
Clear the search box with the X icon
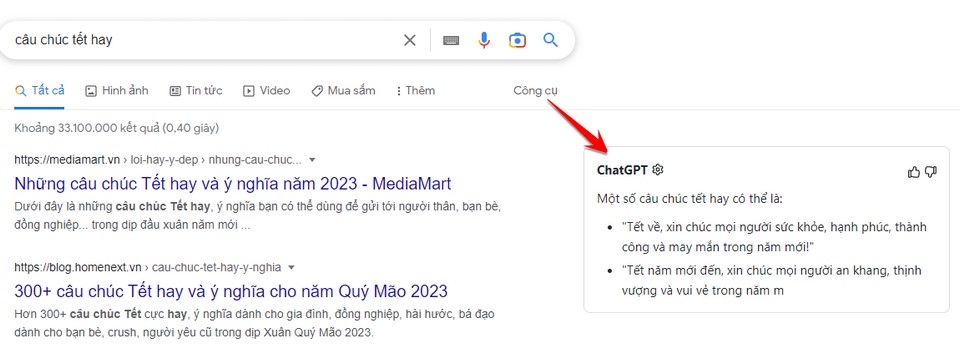click(x=410, y=40)
